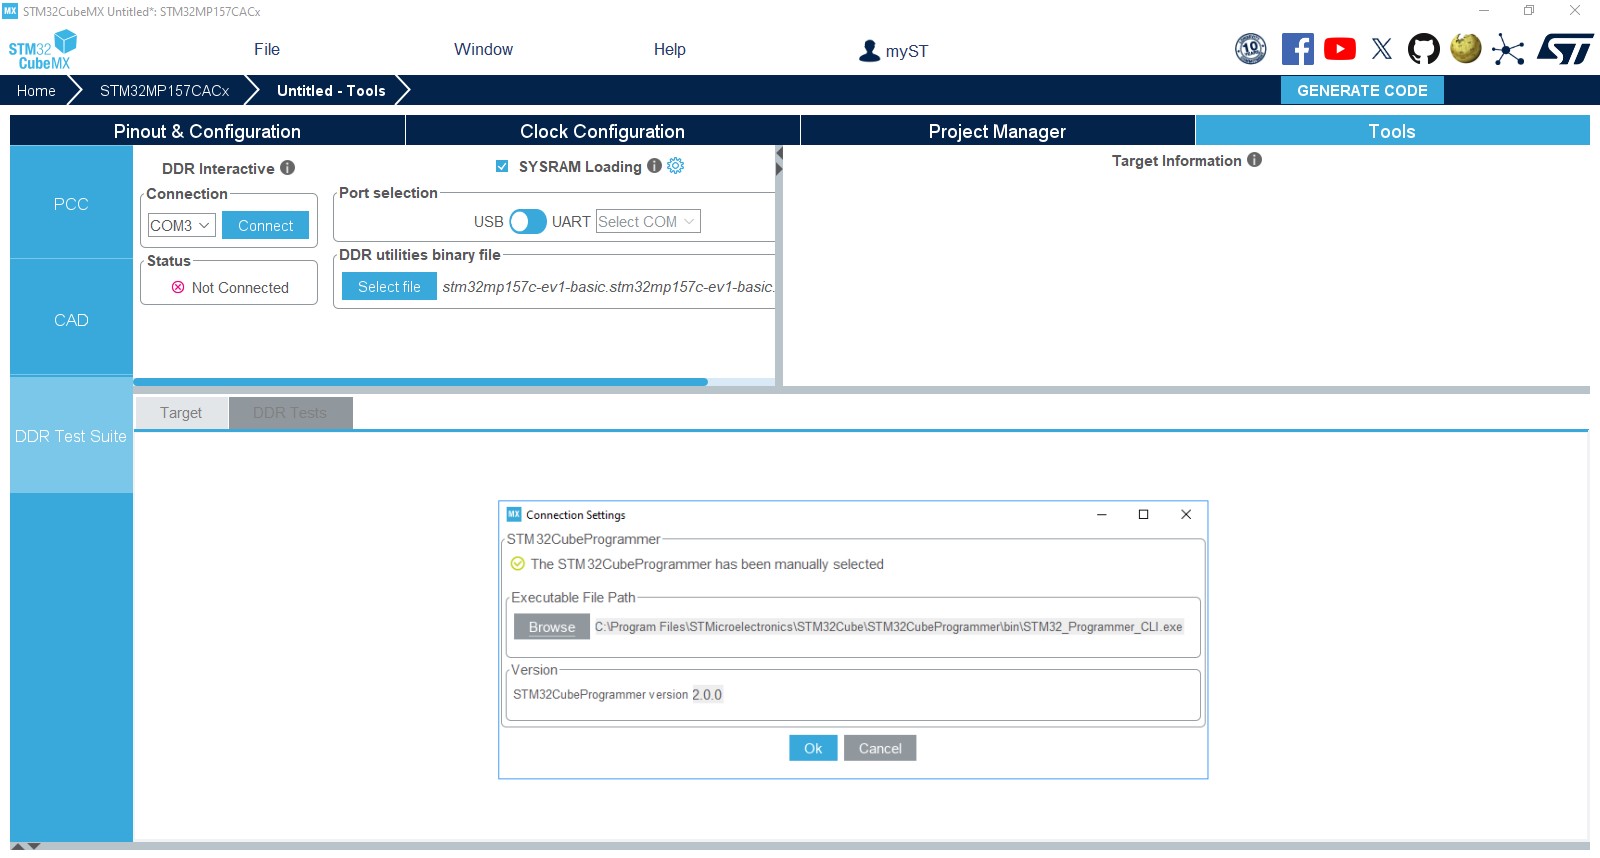Screen dimensions: 1600x858
Task: Open the File menu
Action: click(267, 49)
